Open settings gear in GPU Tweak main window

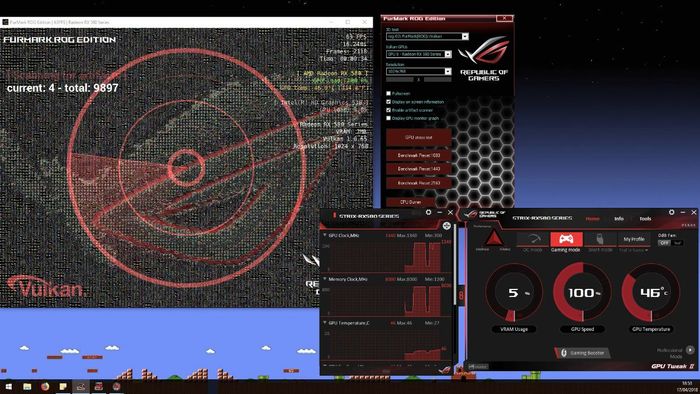click(671, 212)
